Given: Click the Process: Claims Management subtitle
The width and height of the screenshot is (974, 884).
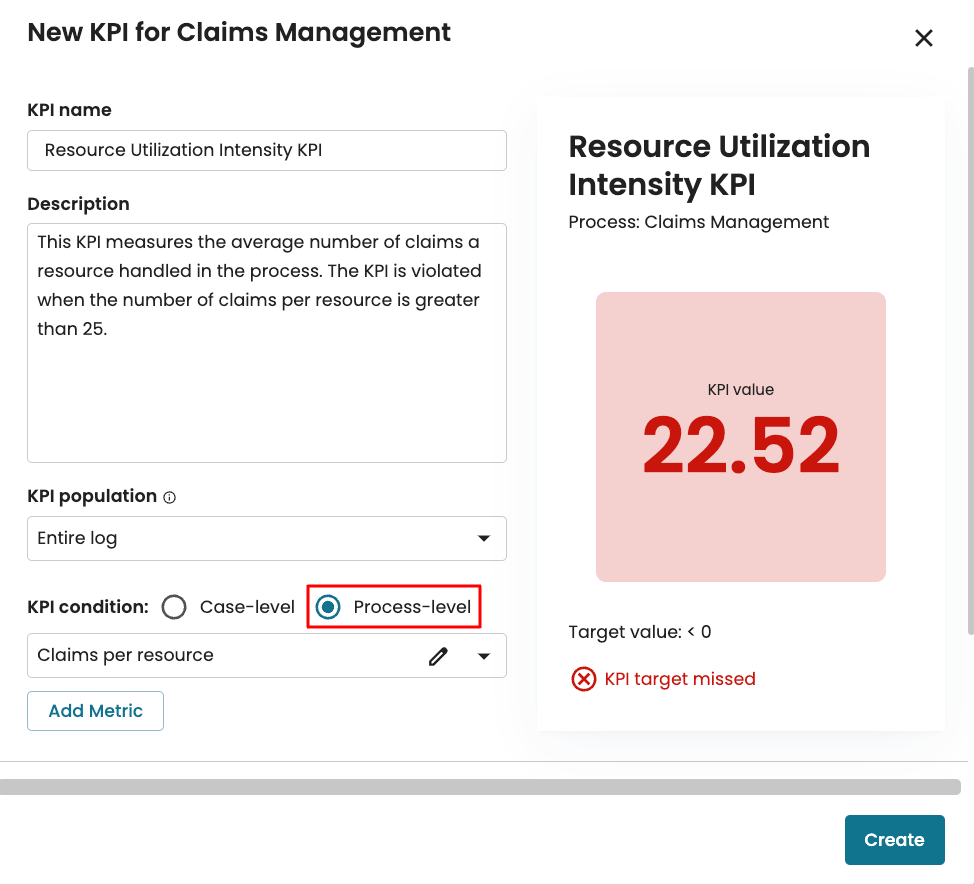Looking at the screenshot, I should click(x=698, y=222).
